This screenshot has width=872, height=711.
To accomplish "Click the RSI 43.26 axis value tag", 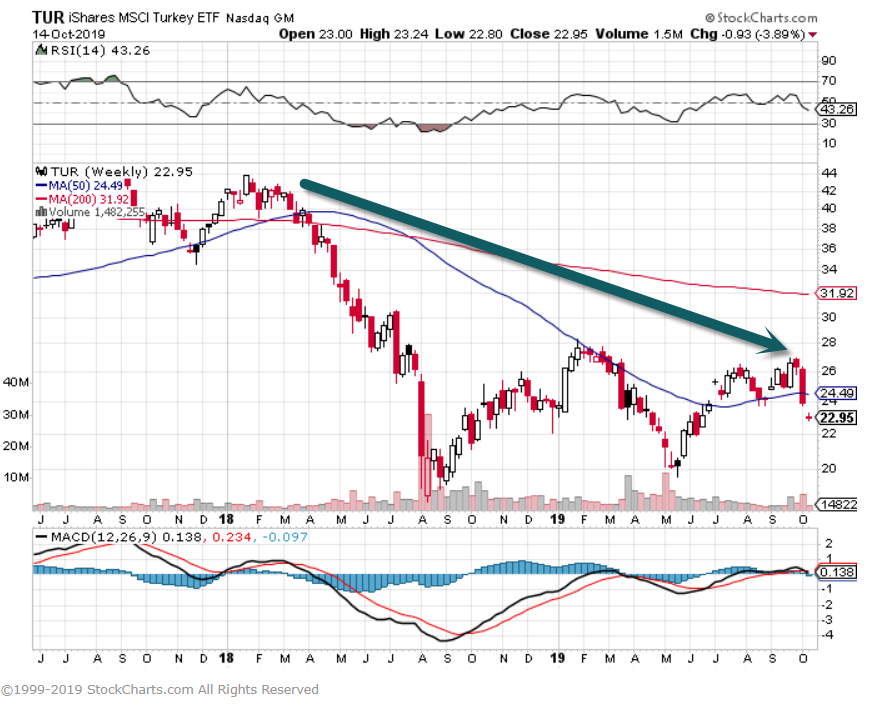I will [836, 109].
